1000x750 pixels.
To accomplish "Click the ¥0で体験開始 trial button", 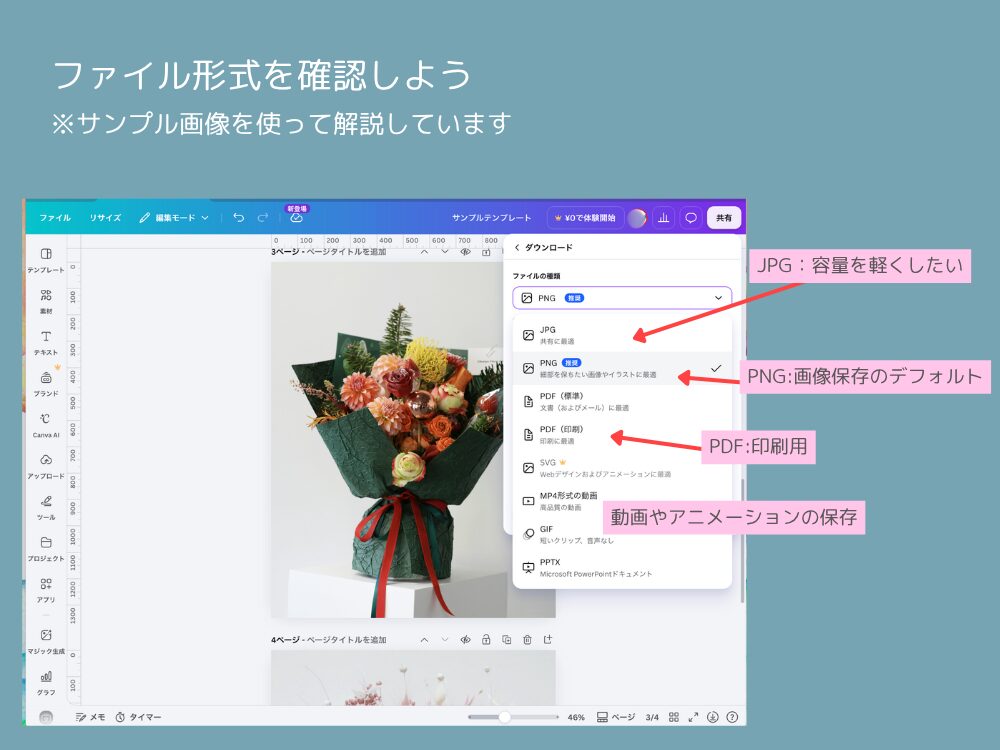I will pos(585,217).
